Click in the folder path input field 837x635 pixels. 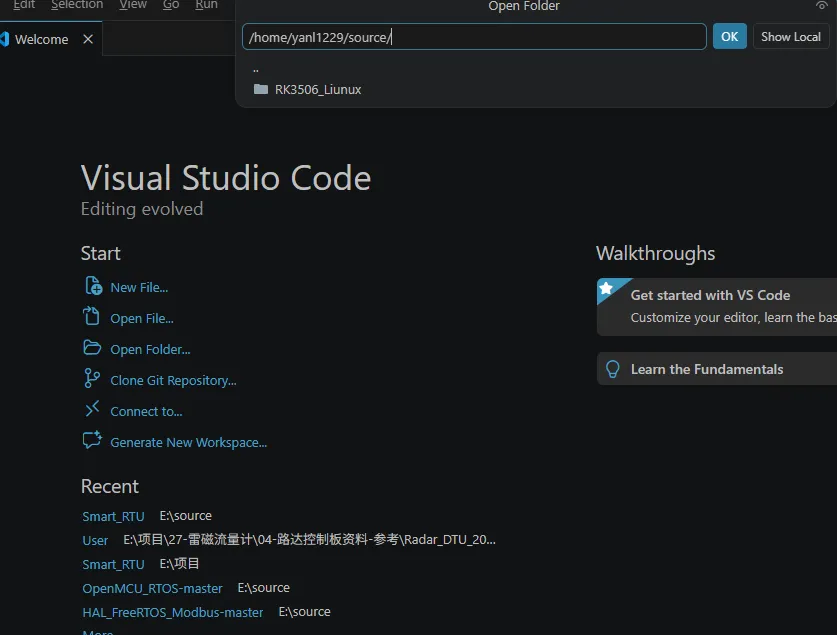tap(474, 37)
